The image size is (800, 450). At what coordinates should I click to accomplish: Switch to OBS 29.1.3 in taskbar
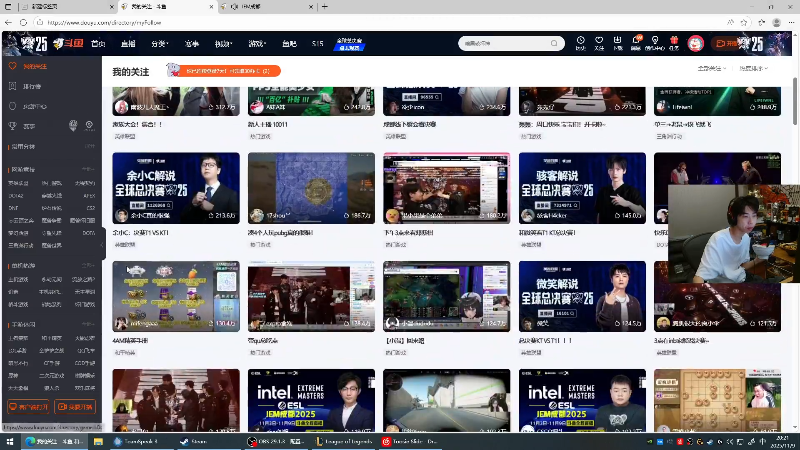[276, 441]
